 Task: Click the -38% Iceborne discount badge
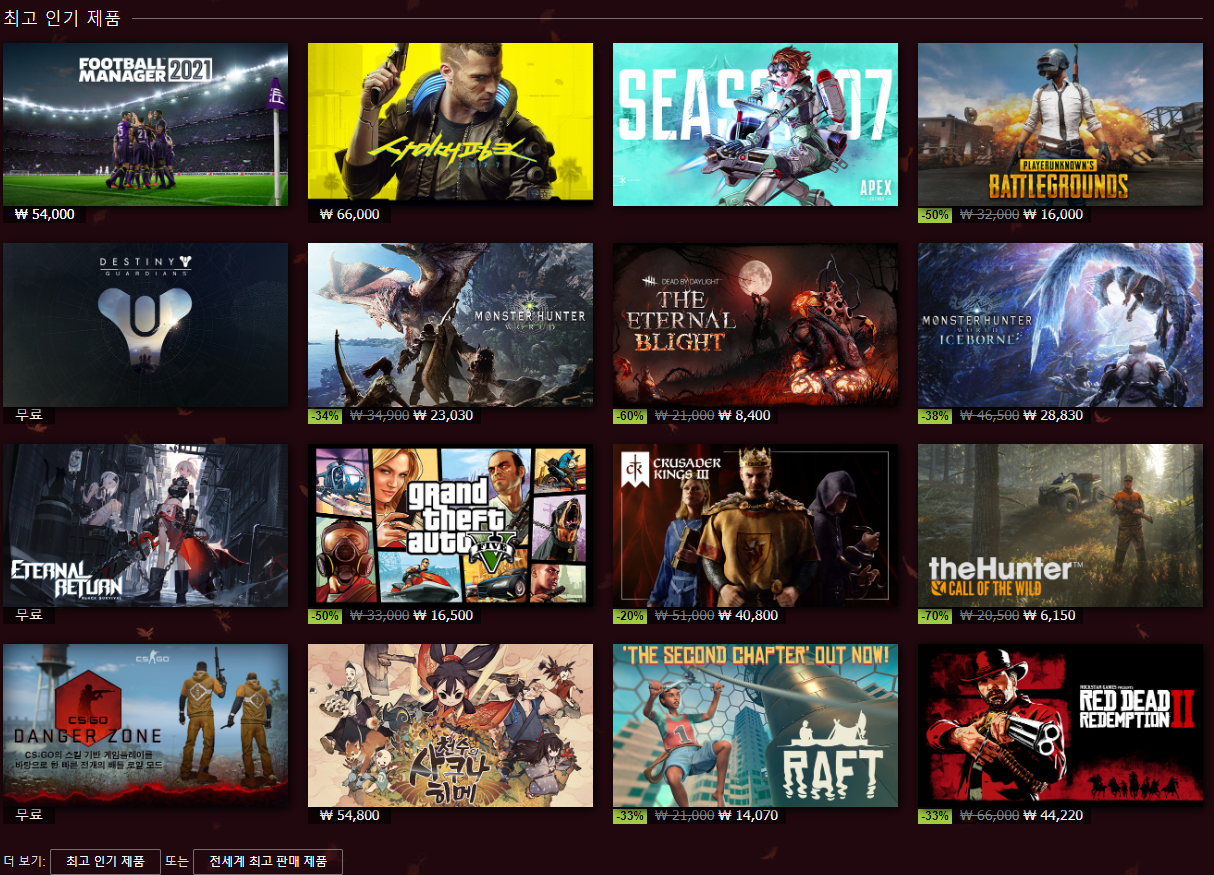point(935,415)
